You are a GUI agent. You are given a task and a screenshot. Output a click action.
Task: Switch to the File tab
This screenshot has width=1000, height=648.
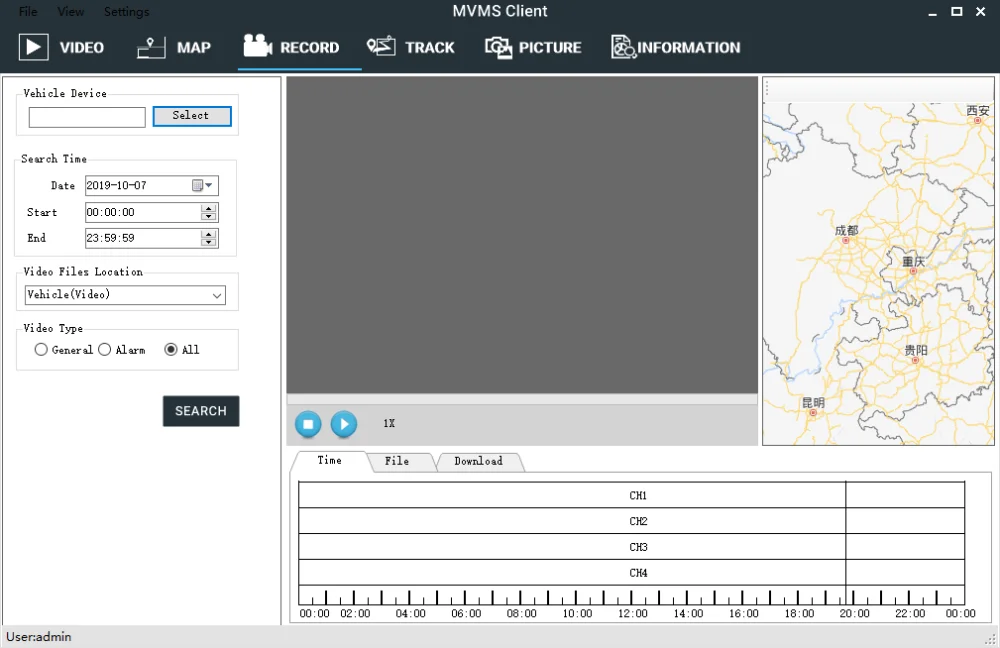(397, 461)
